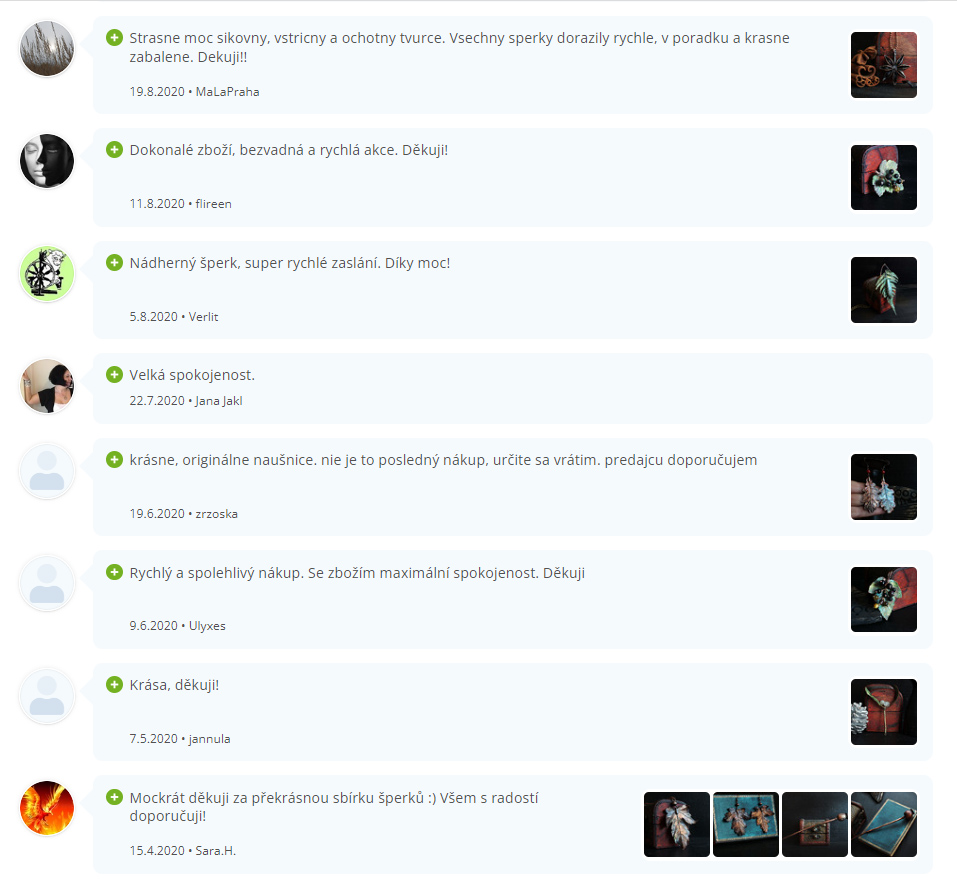Click Ulyxes' default user avatar
The width and height of the screenshot is (957, 888).
(47, 583)
